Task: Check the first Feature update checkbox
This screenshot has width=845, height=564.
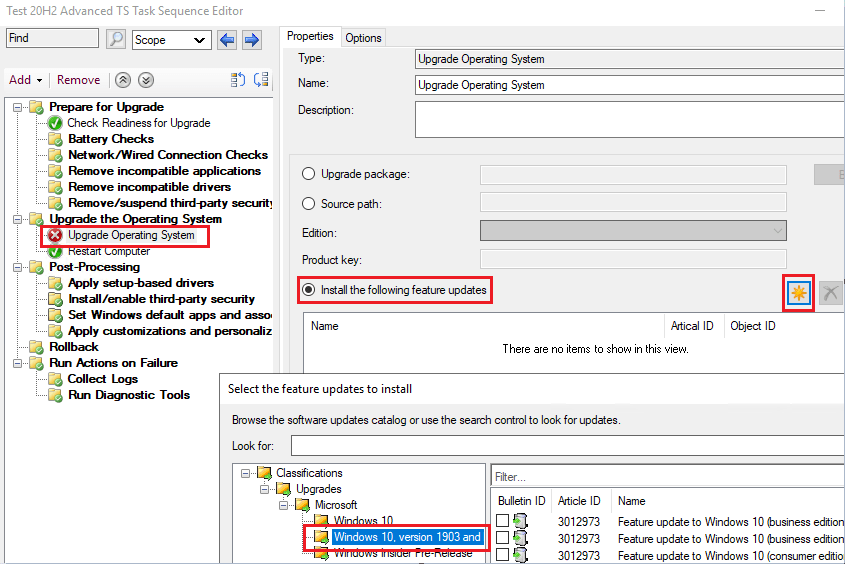Action: pos(503,521)
